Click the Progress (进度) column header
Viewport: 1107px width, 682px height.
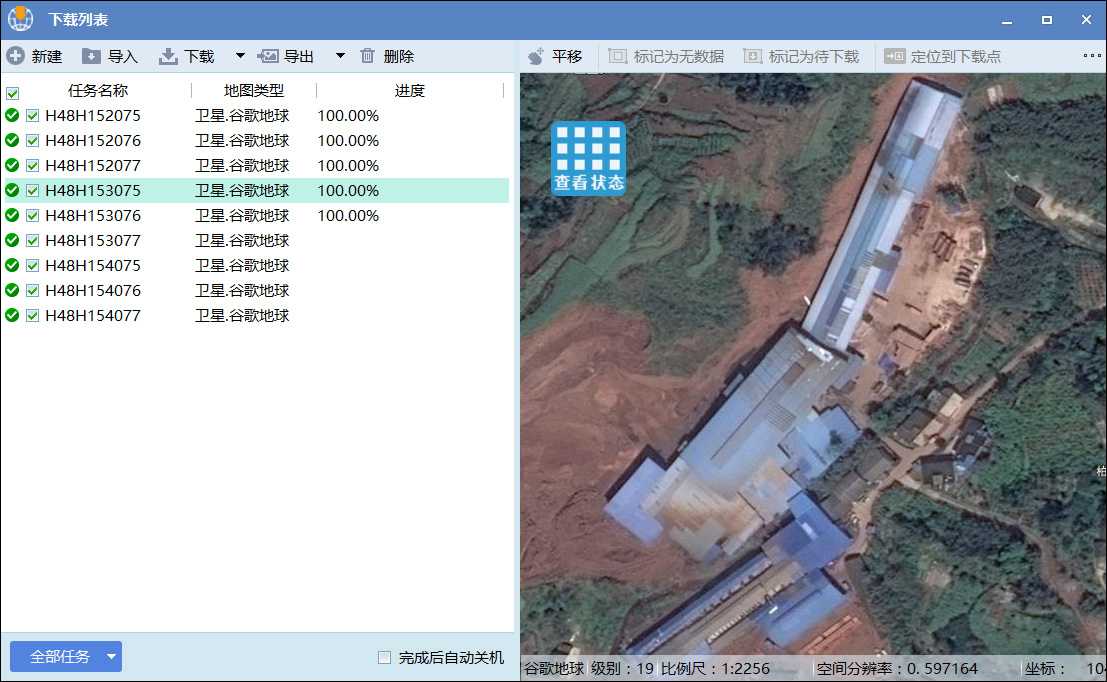click(x=409, y=91)
